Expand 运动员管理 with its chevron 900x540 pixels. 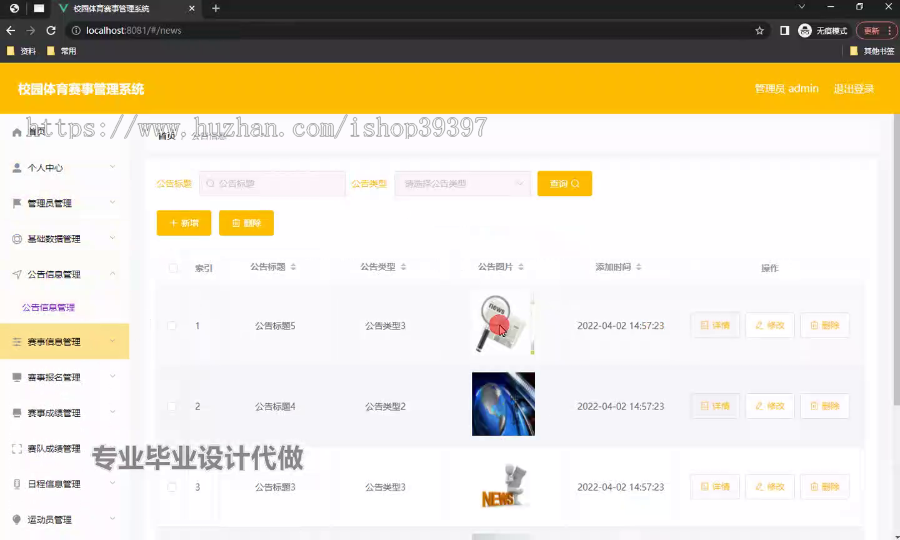coord(112,519)
